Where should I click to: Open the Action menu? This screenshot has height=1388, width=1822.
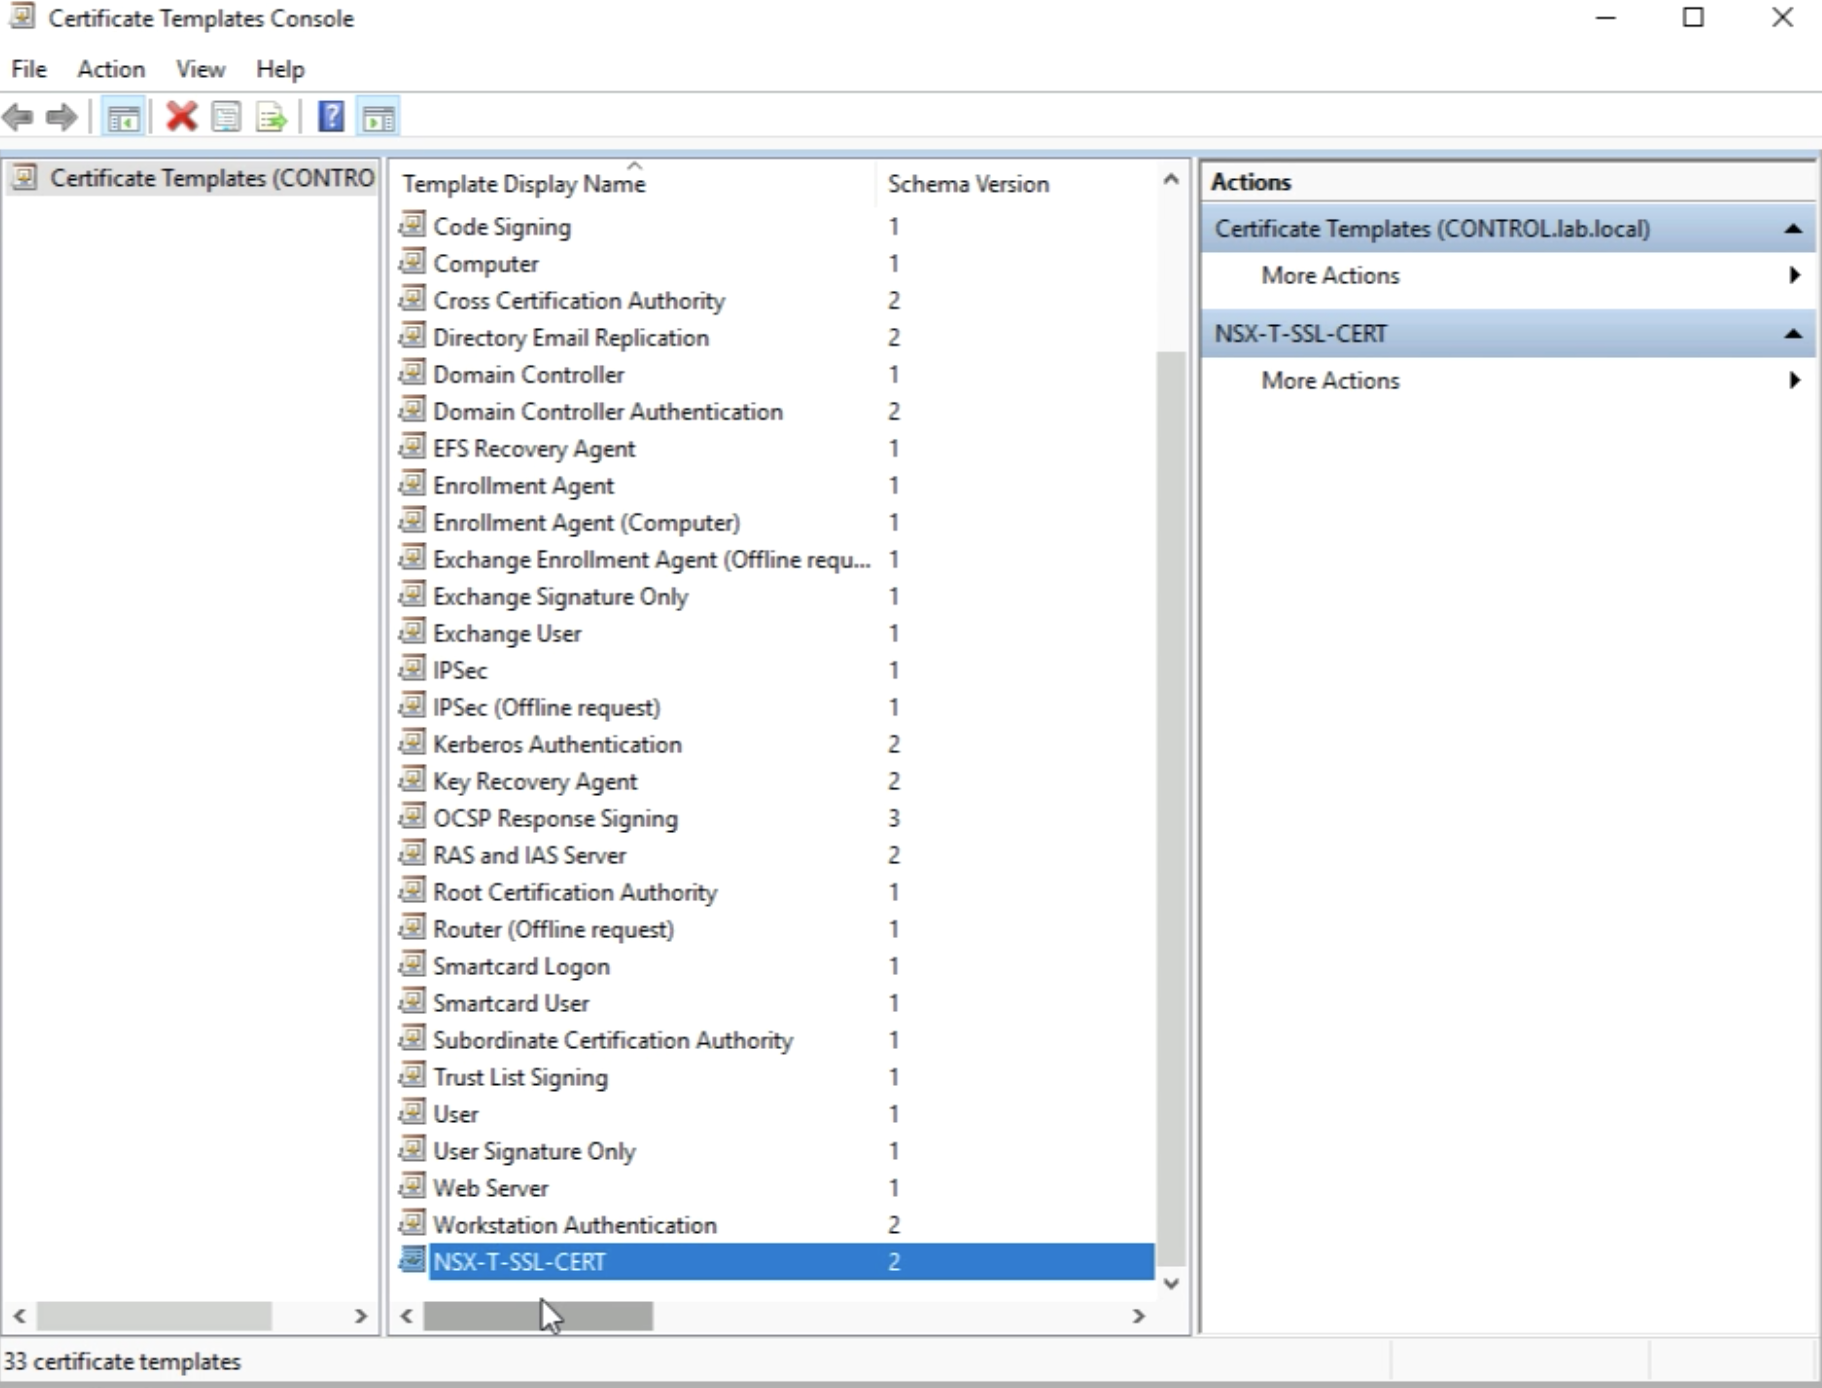(x=111, y=69)
